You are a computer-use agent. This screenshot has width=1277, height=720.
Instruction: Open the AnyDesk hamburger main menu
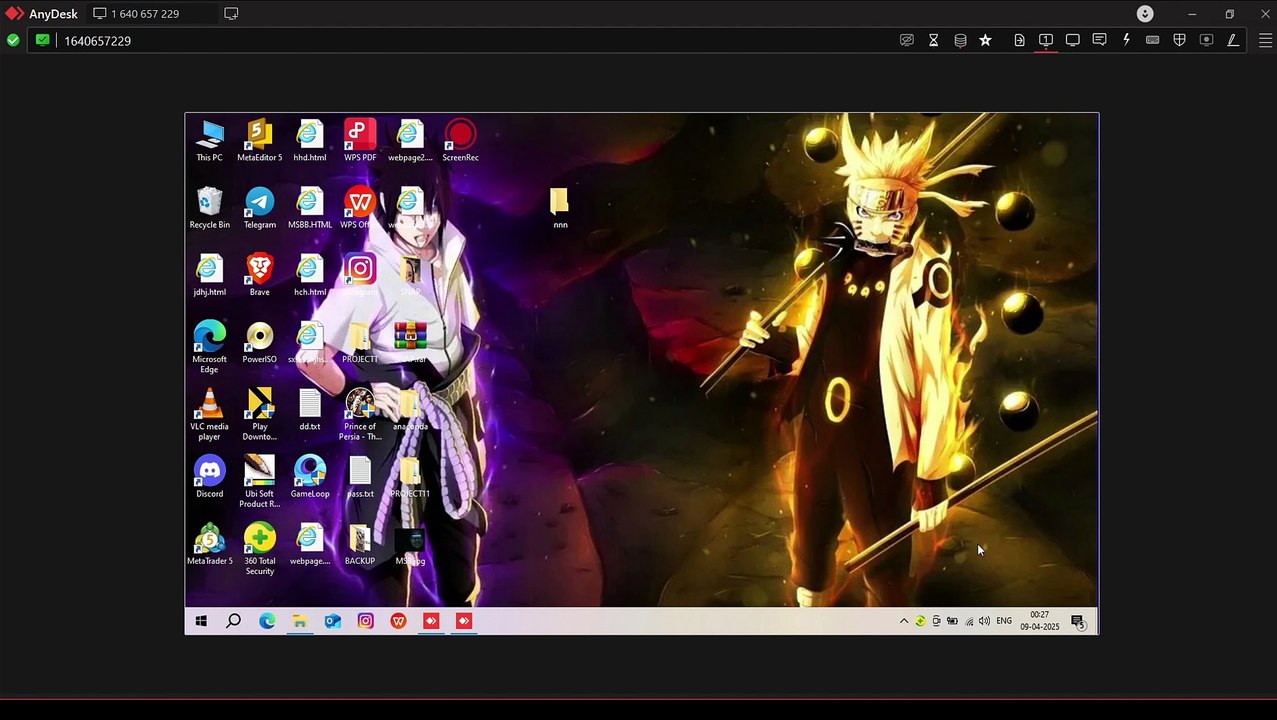coord(1265,40)
